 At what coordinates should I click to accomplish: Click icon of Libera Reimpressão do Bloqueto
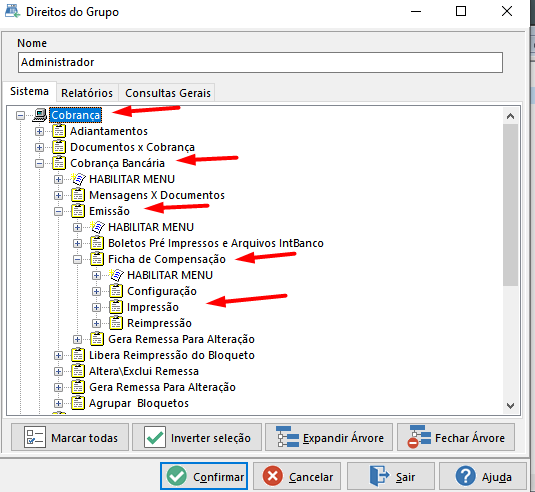pyautogui.click(x=78, y=355)
